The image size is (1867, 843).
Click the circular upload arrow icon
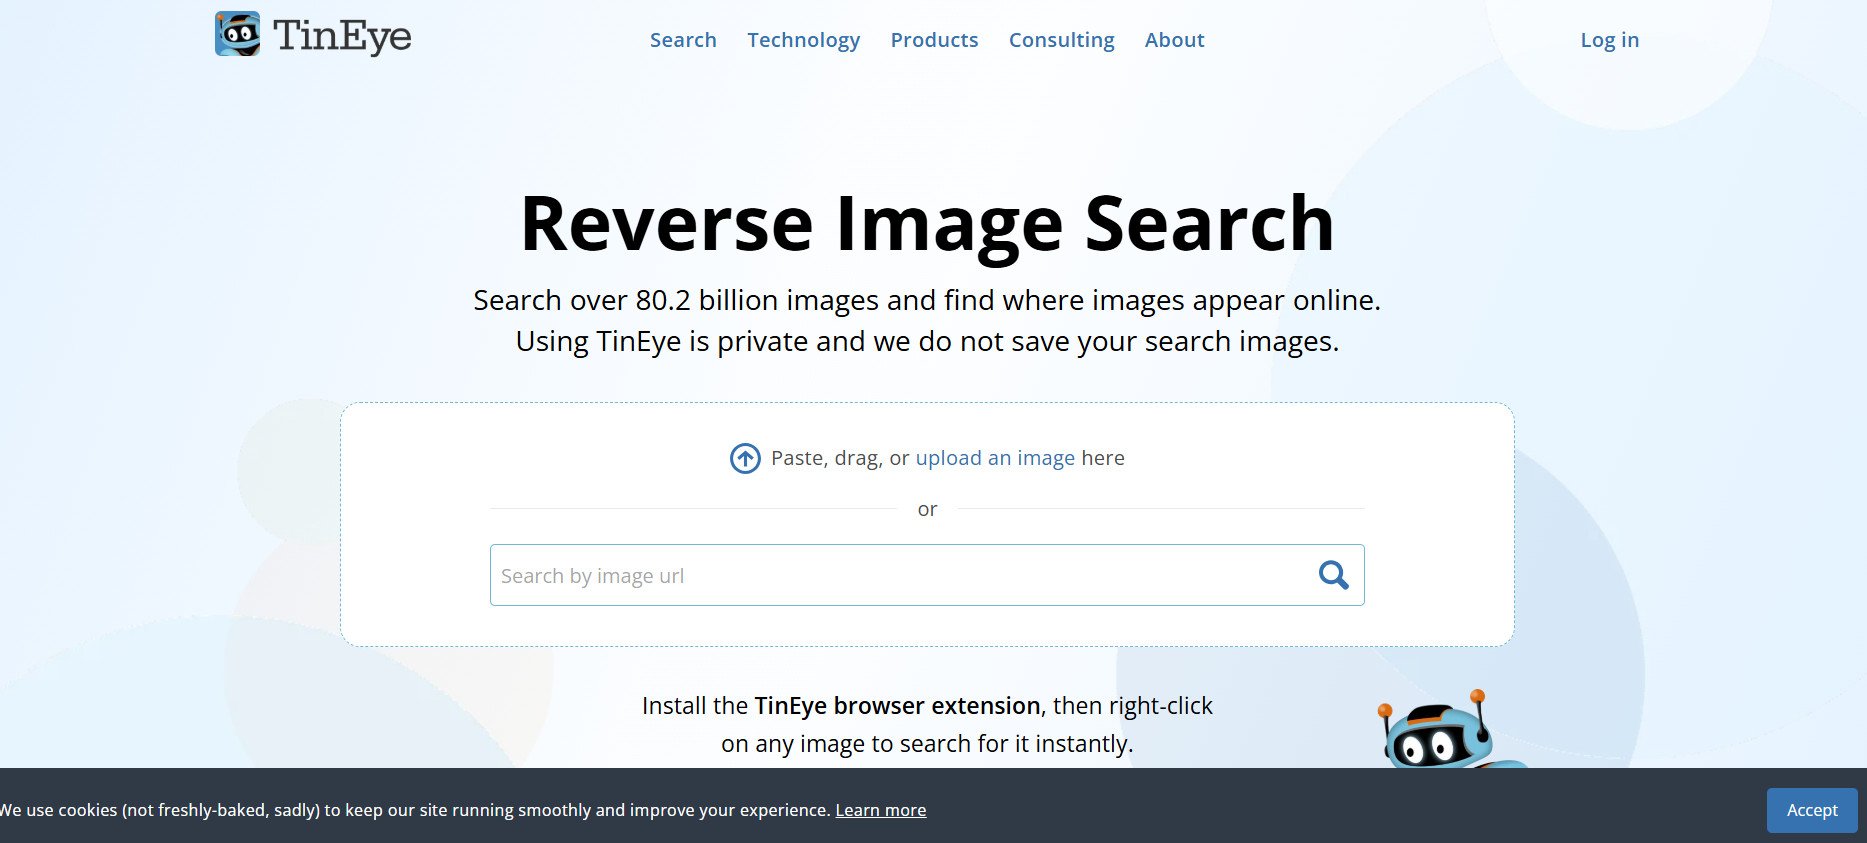tap(745, 458)
